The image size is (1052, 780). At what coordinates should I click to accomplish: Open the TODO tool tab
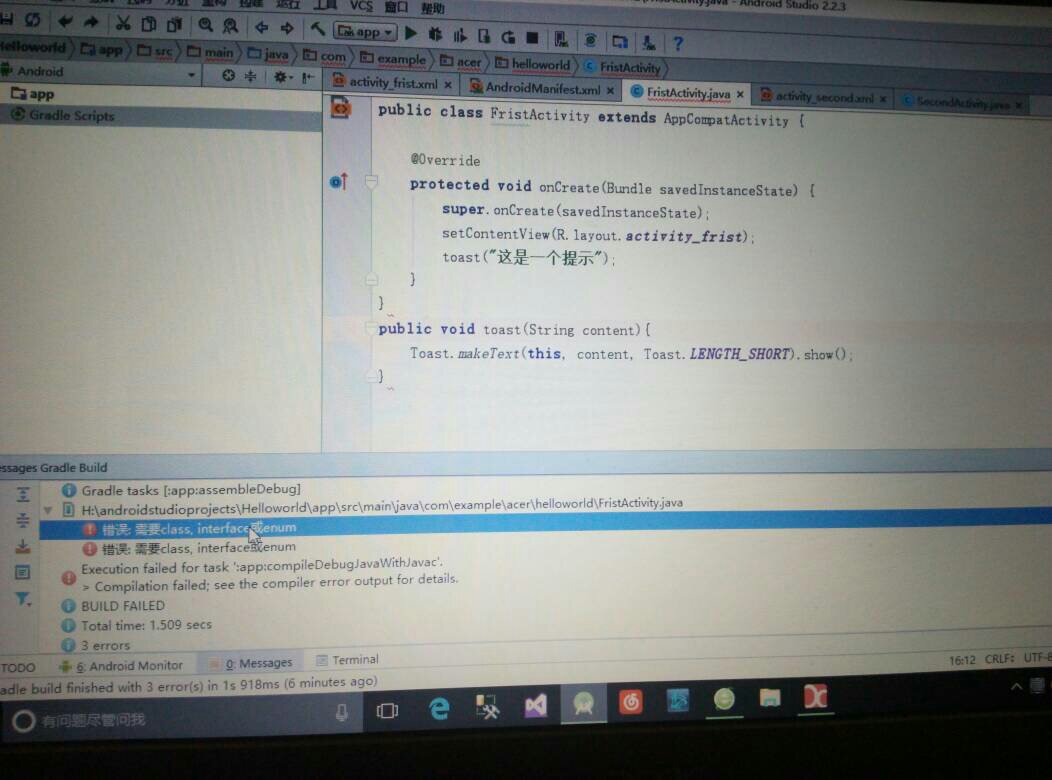coord(18,668)
